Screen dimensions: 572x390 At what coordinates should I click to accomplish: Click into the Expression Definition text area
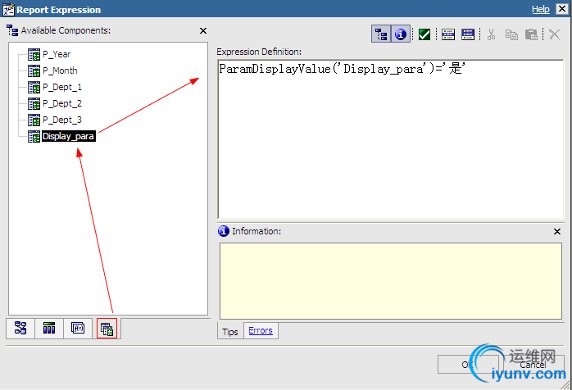coord(391,139)
